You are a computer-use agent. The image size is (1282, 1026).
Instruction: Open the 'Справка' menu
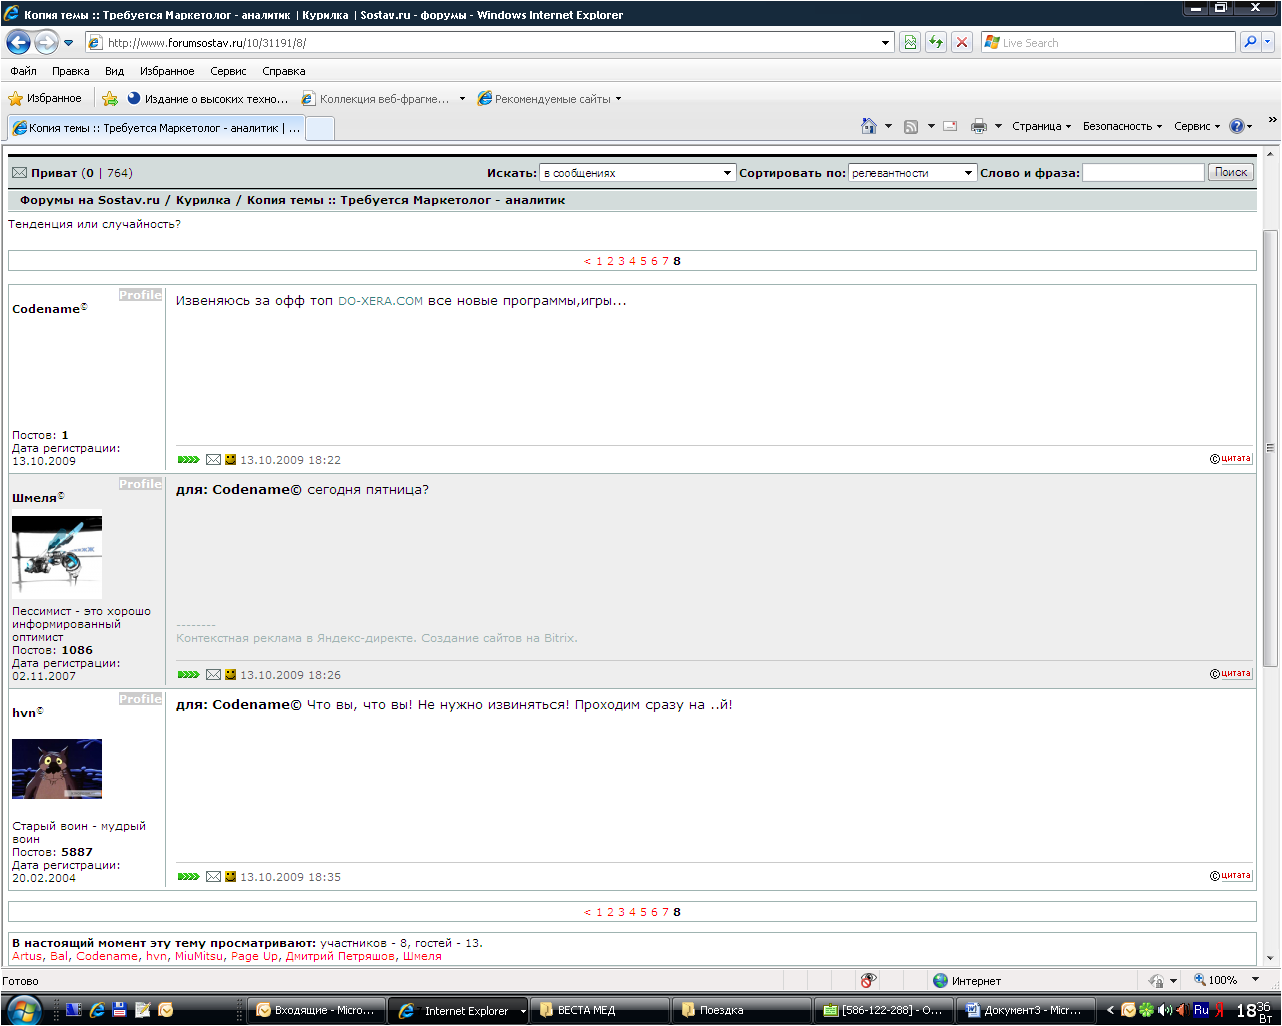(283, 71)
